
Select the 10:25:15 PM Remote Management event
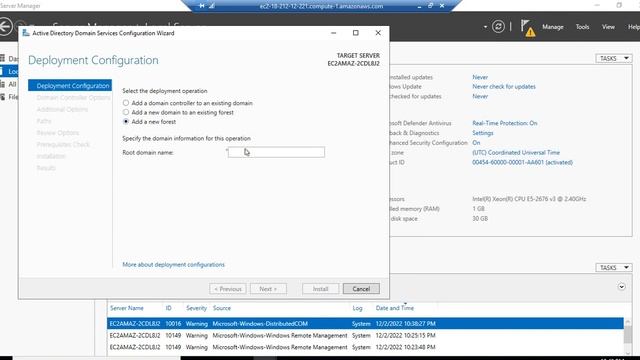(x=365, y=336)
